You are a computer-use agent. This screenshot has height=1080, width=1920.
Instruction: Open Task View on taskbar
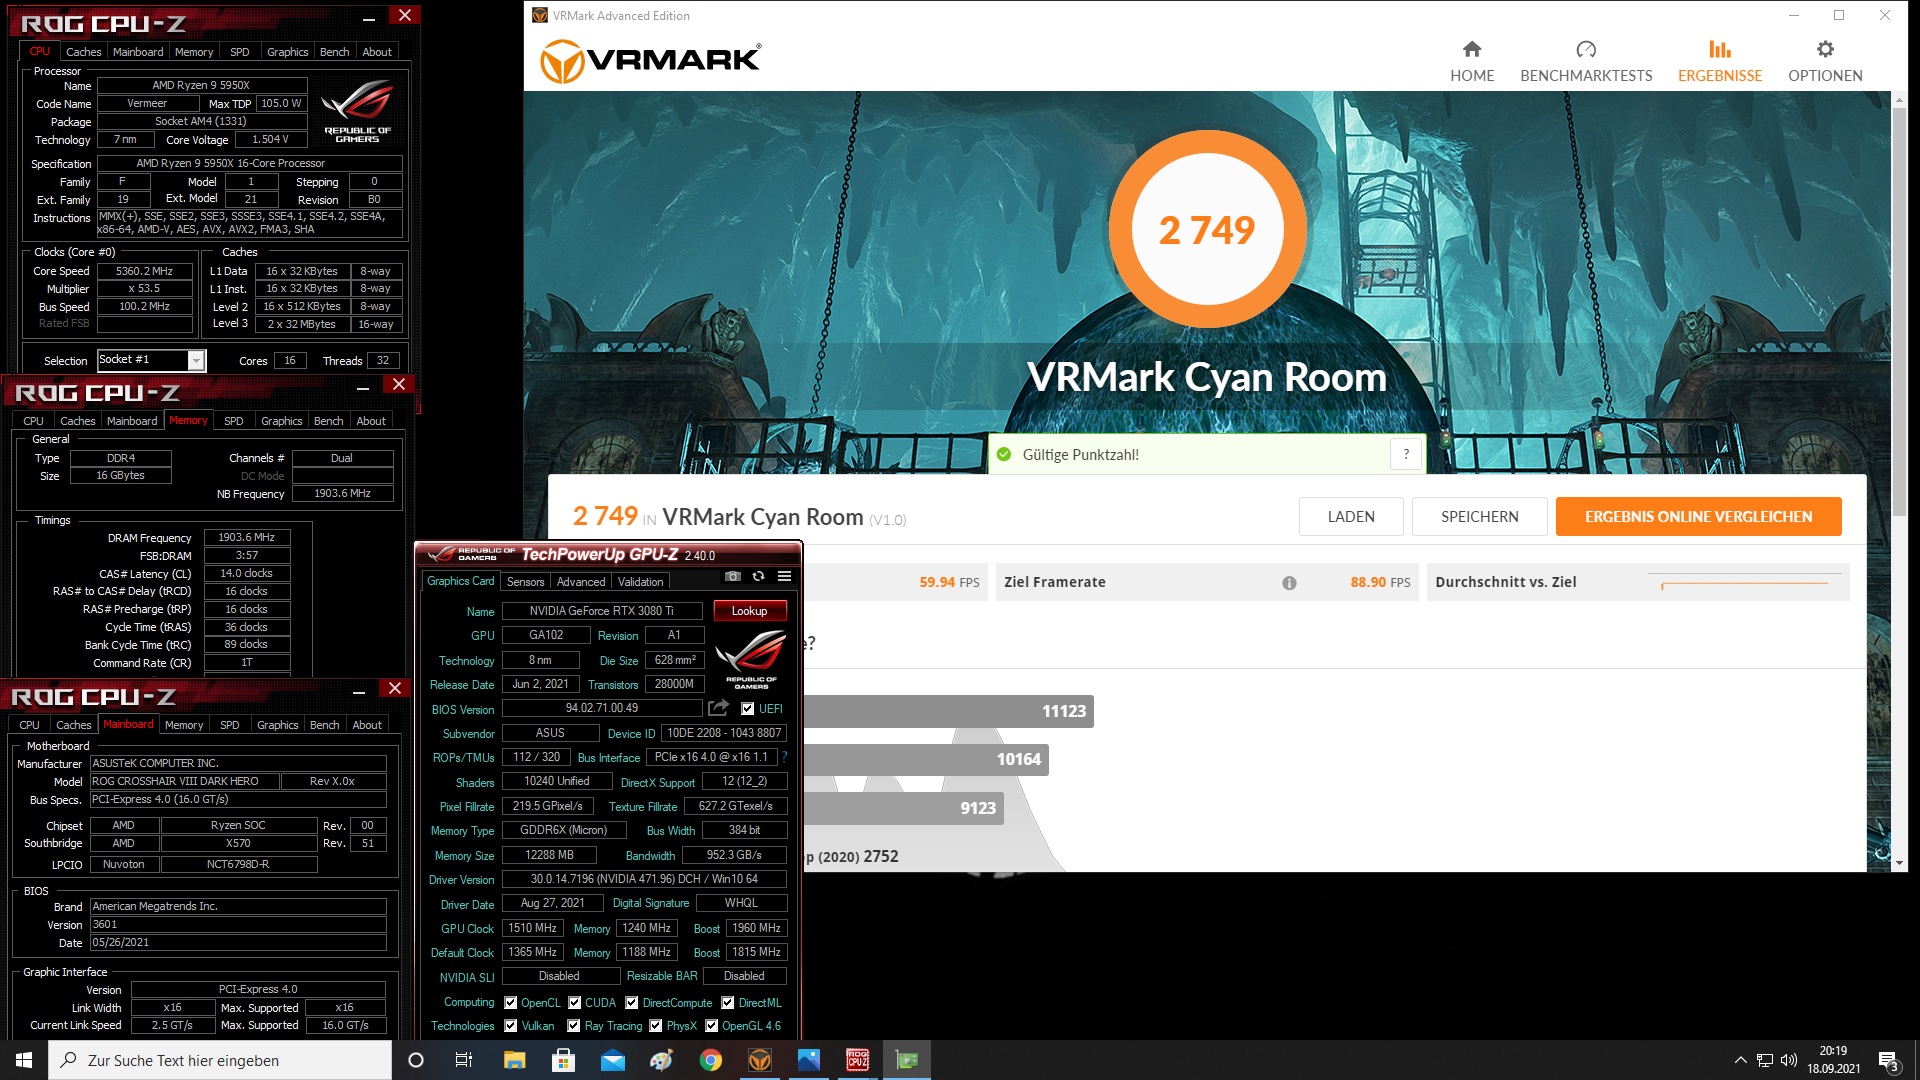tap(464, 1060)
